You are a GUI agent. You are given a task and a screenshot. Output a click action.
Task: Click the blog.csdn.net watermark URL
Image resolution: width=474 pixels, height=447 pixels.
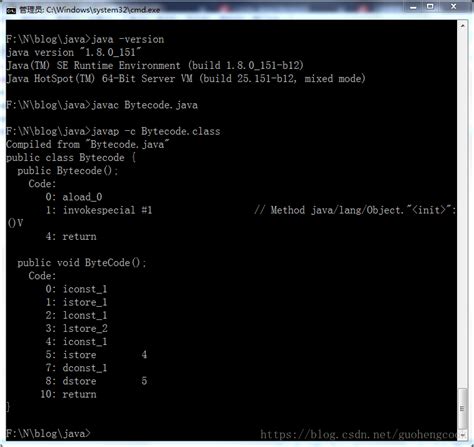coord(359,435)
